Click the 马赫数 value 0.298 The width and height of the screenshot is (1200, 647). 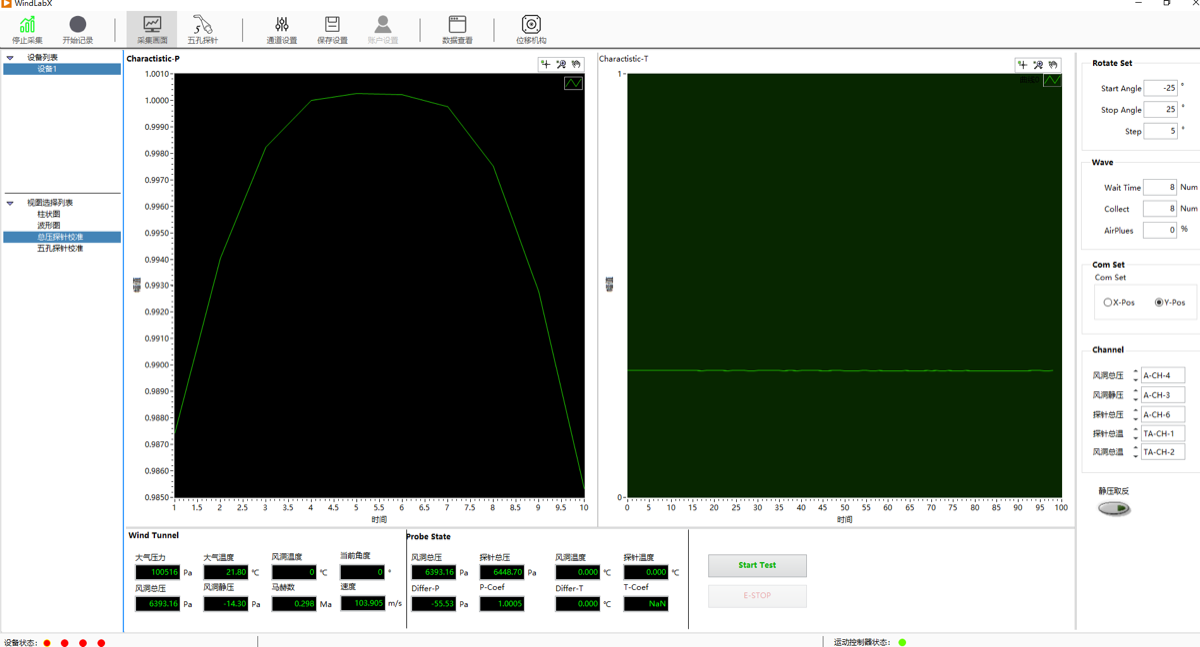point(294,604)
